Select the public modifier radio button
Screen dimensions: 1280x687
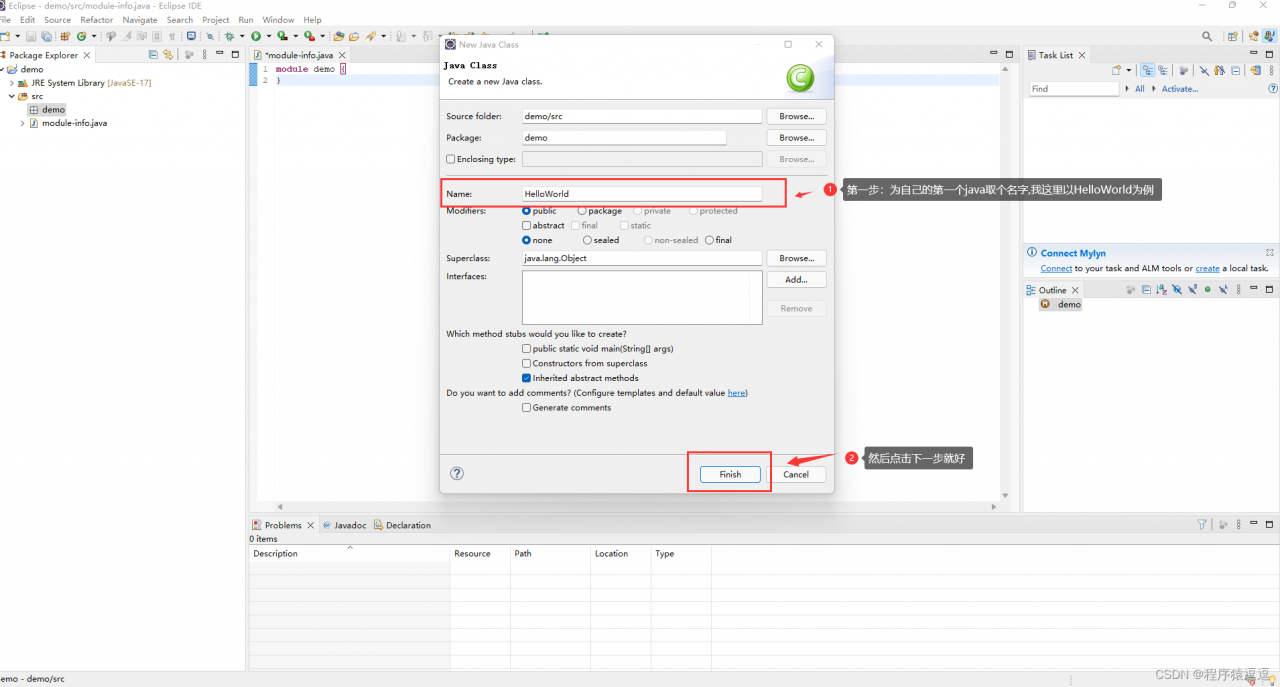point(527,211)
